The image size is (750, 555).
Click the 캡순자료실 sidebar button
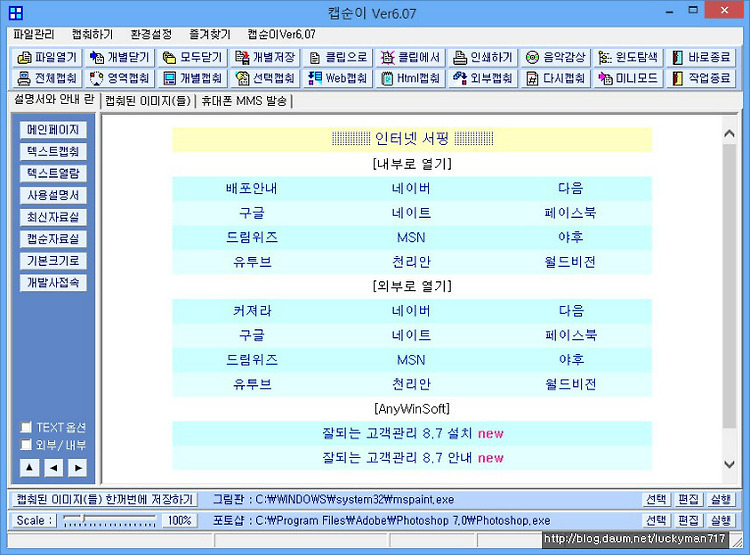coord(53,239)
